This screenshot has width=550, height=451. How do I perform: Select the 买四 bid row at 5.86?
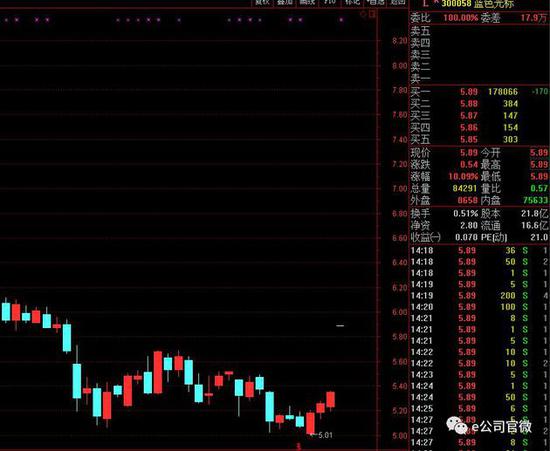point(479,128)
